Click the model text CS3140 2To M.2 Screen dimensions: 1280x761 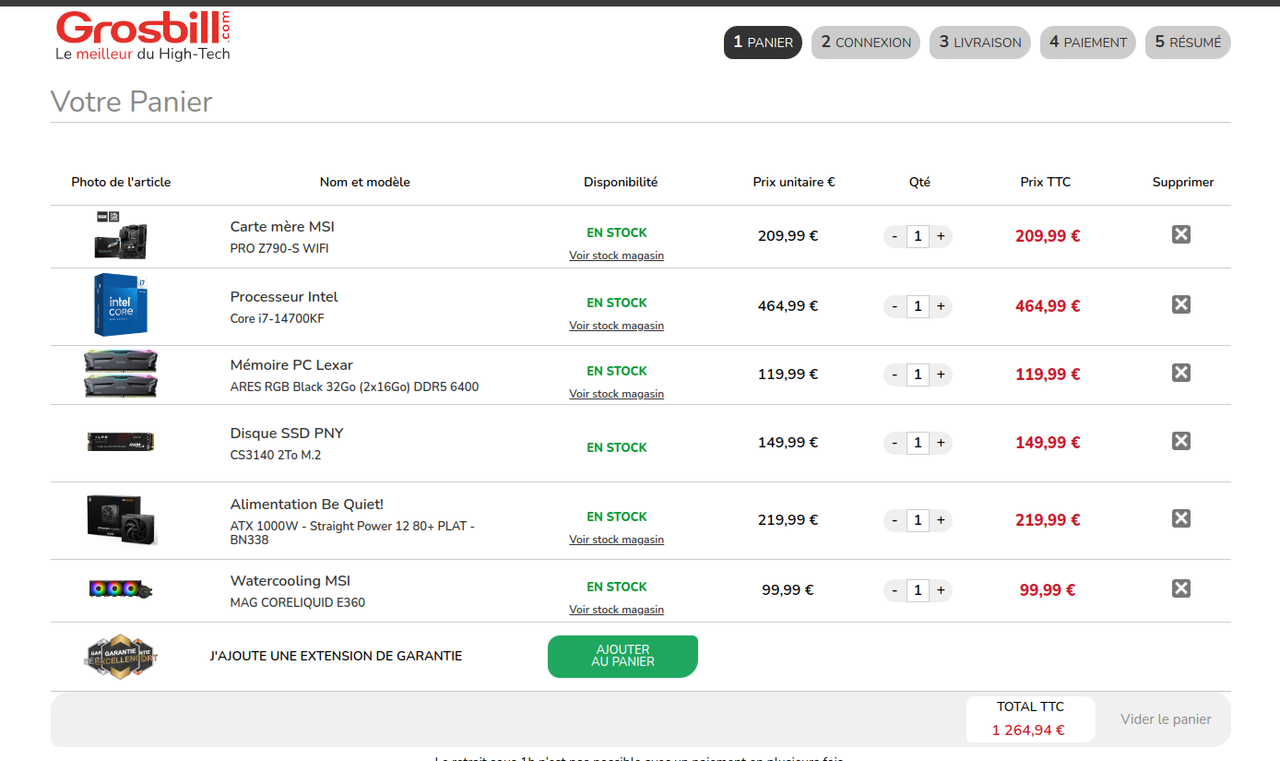tap(275, 455)
